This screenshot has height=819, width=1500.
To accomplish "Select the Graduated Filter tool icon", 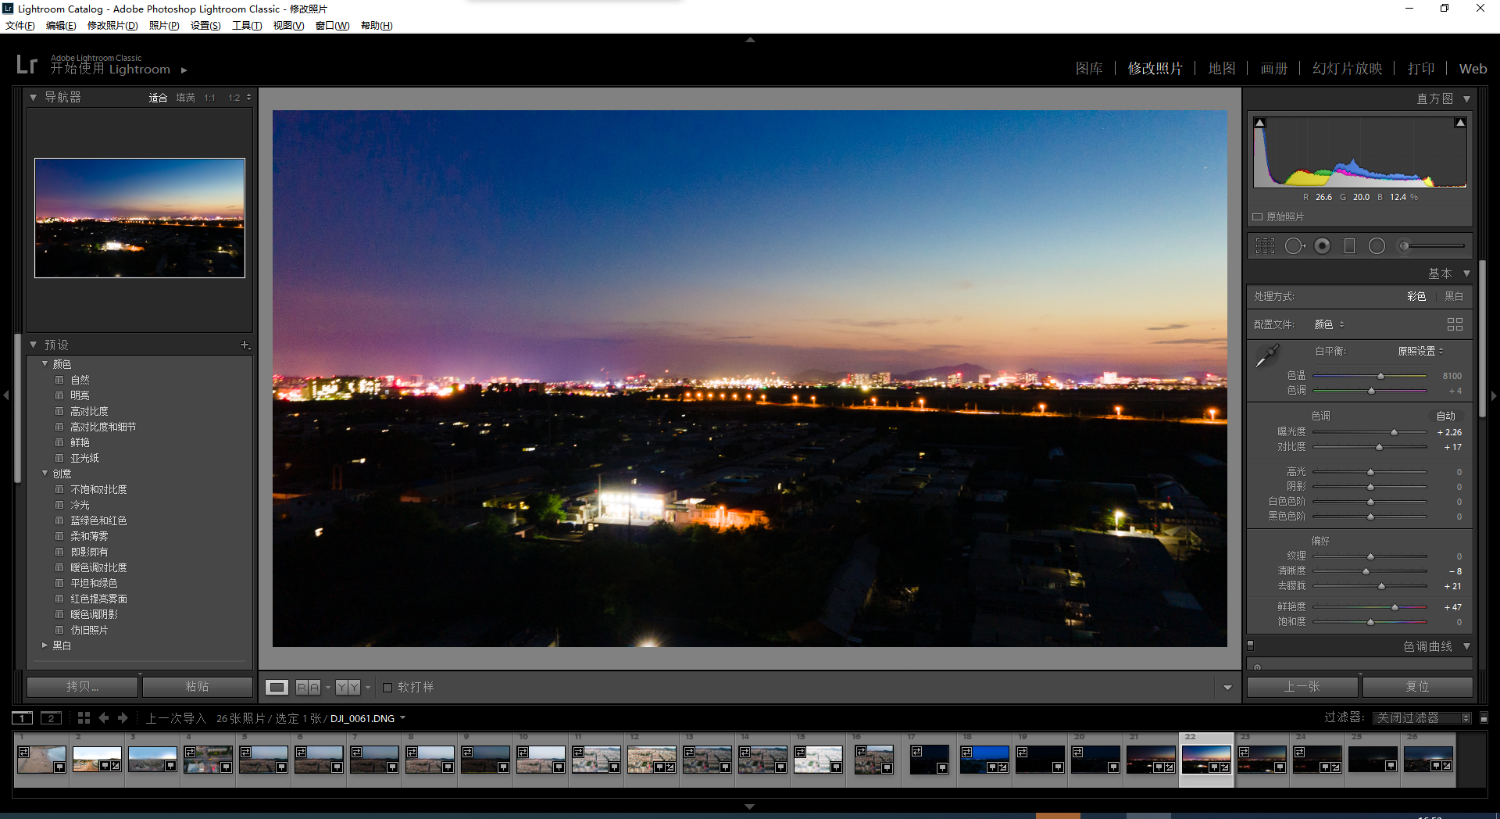I will tap(1349, 246).
